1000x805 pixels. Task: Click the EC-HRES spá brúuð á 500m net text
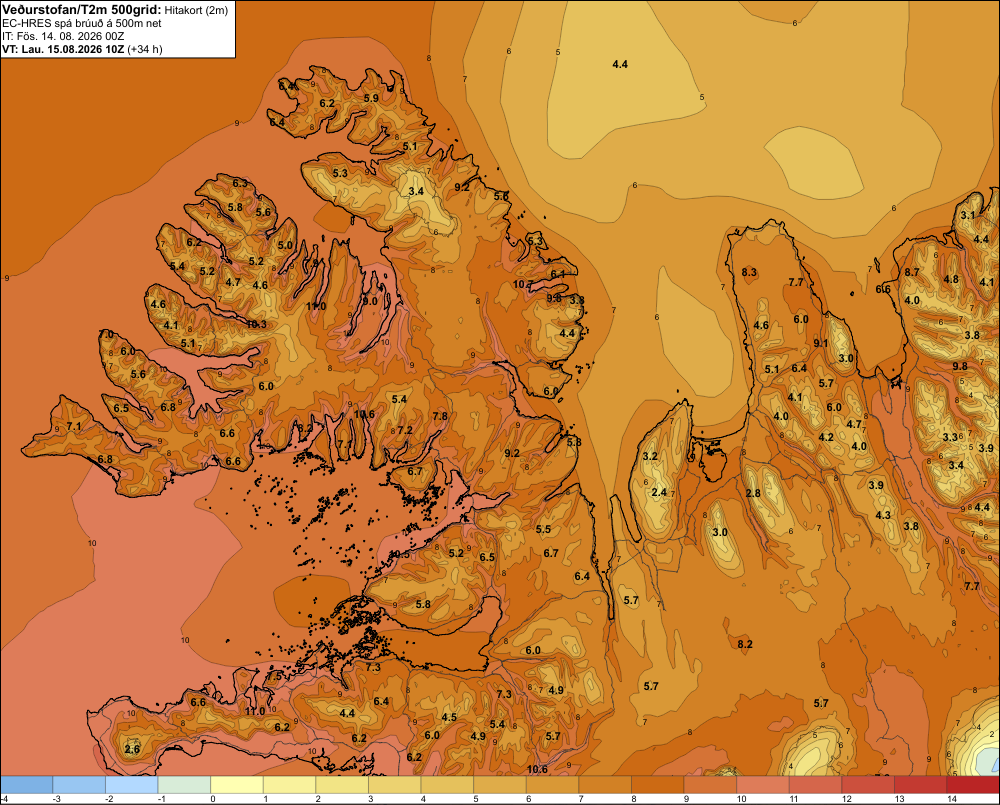pos(82,24)
